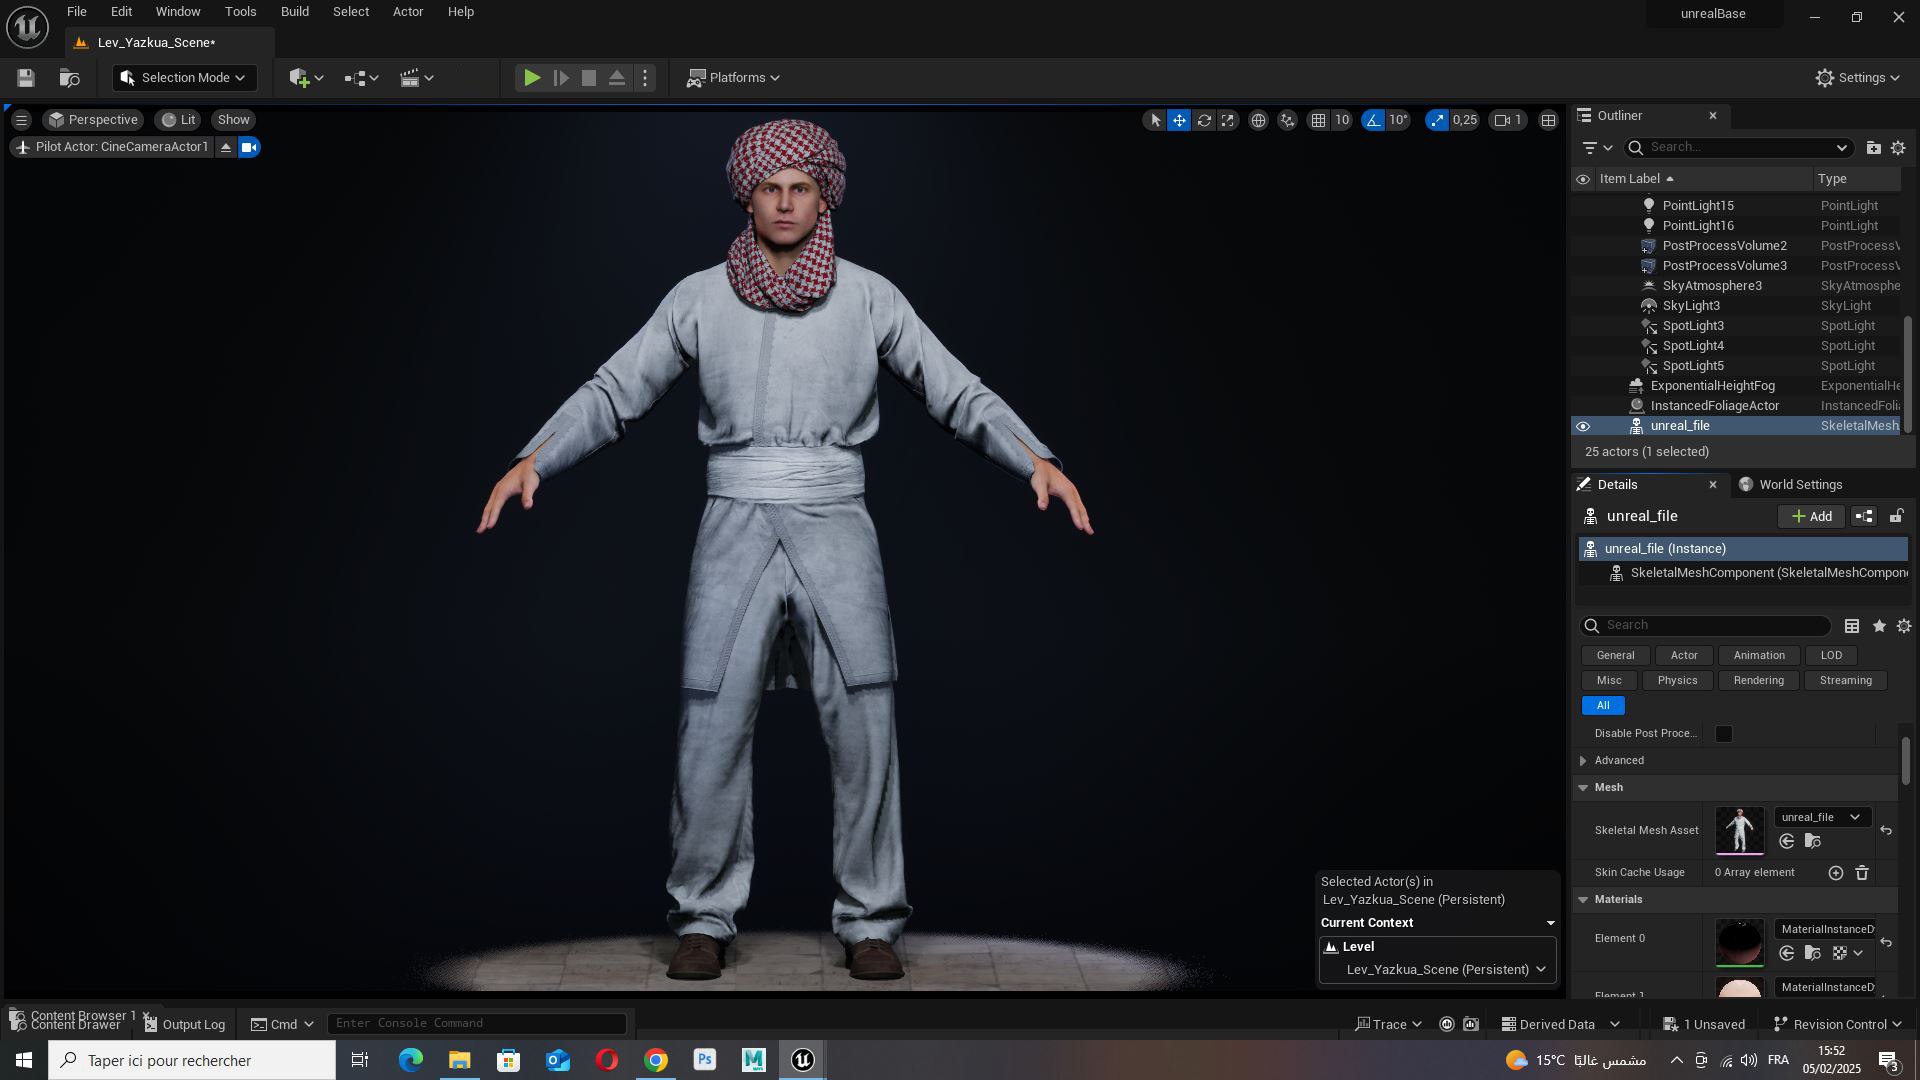Toggle rotation snap angle icon

[1374, 120]
